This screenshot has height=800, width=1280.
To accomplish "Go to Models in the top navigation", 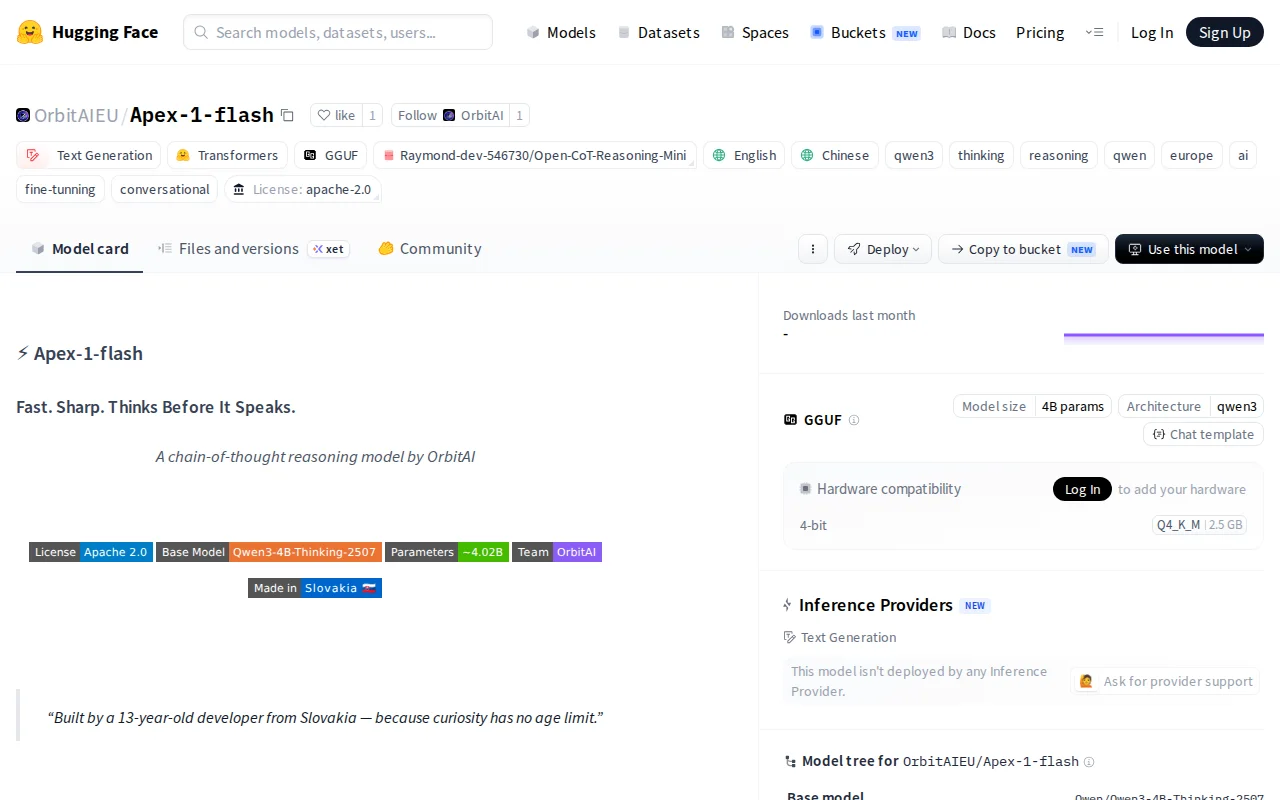I will tap(561, 32).
